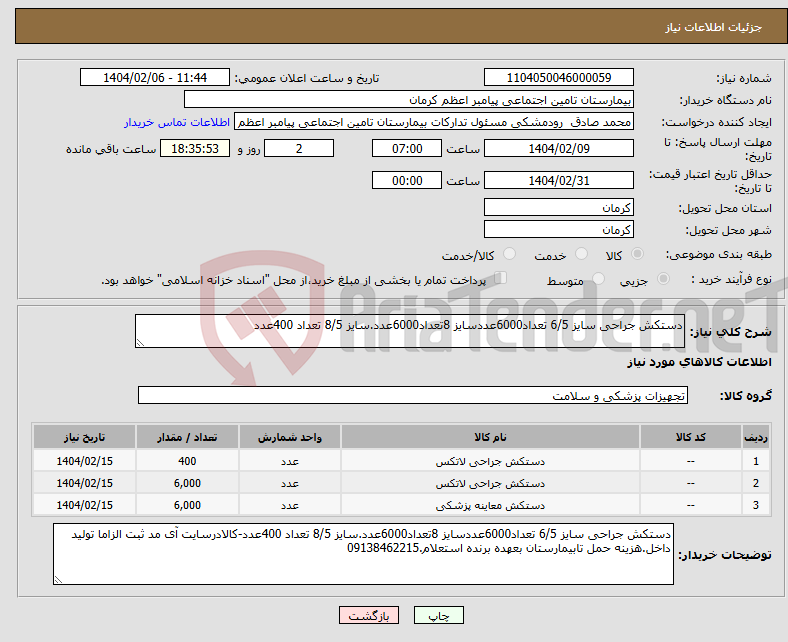The image size is (788, 642).
Task: Click the unit عدد in row 2
Action: click(290, 483)
